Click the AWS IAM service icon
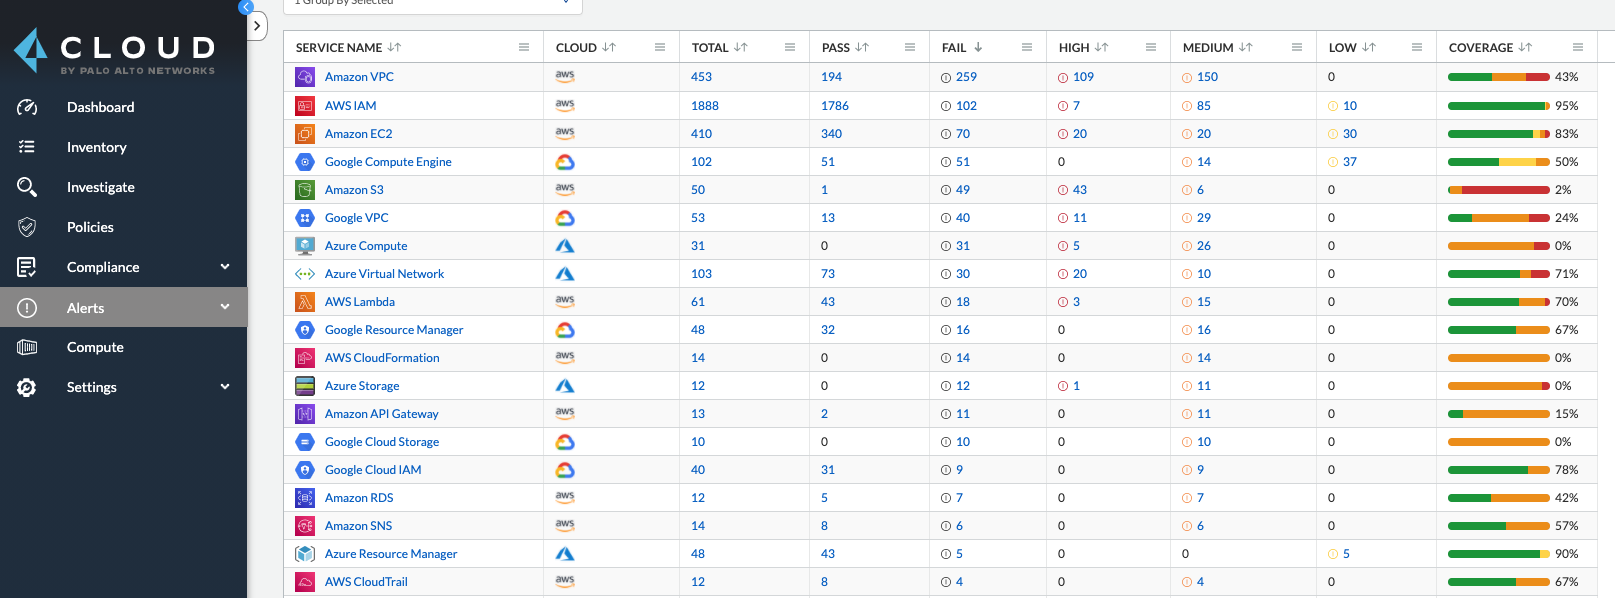Image resolution: width=1615 pixels, height=598 pixels. 305,105
